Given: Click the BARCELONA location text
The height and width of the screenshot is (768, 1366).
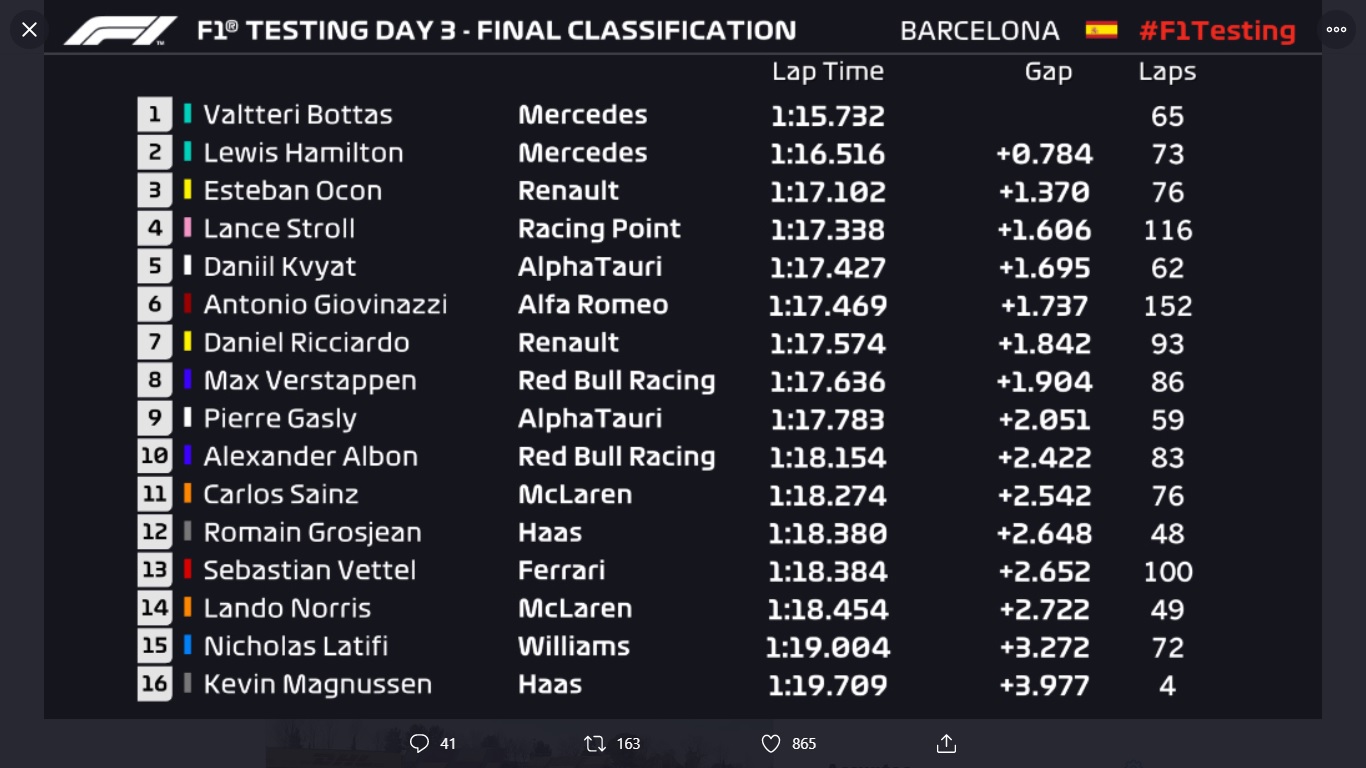Looking at the screenshot, I should (x=979, y=31).
